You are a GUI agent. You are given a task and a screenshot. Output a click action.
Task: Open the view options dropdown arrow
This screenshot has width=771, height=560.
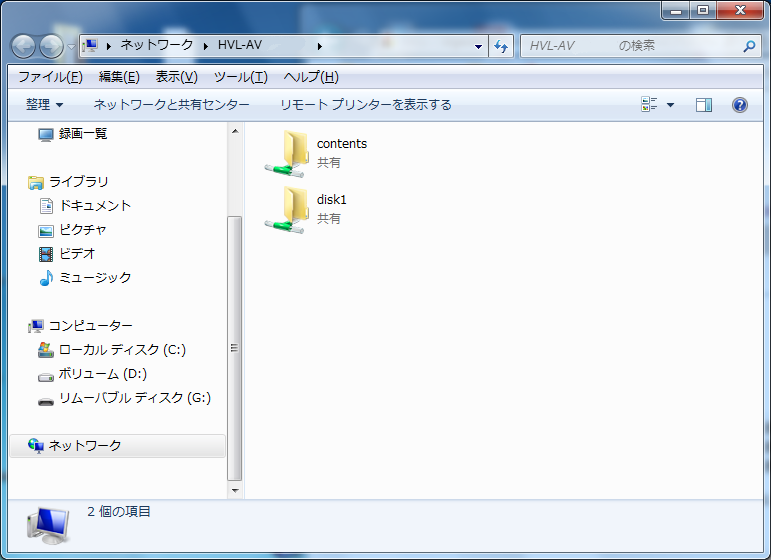click(670, 105)
